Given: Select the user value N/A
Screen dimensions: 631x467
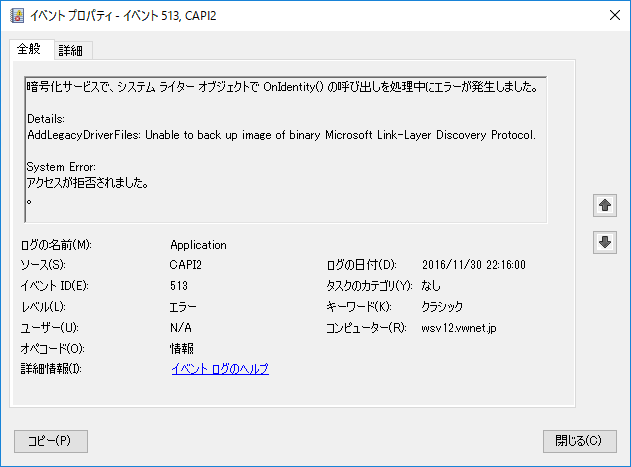Looking at the screenshot, I should pyautogui.click(x=181, y=328).
